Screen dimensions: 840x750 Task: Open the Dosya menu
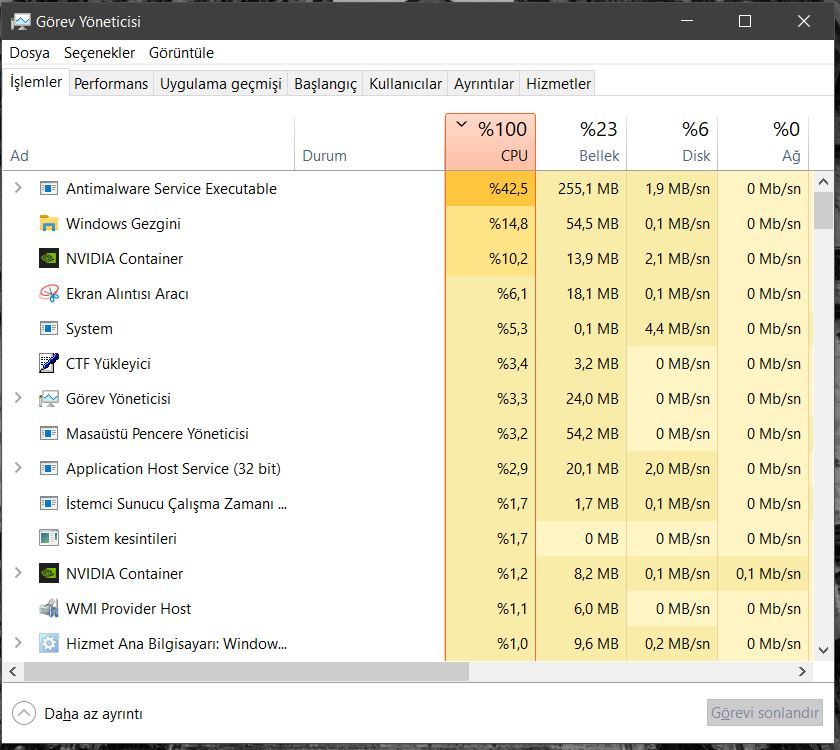[x=29, y=53]
